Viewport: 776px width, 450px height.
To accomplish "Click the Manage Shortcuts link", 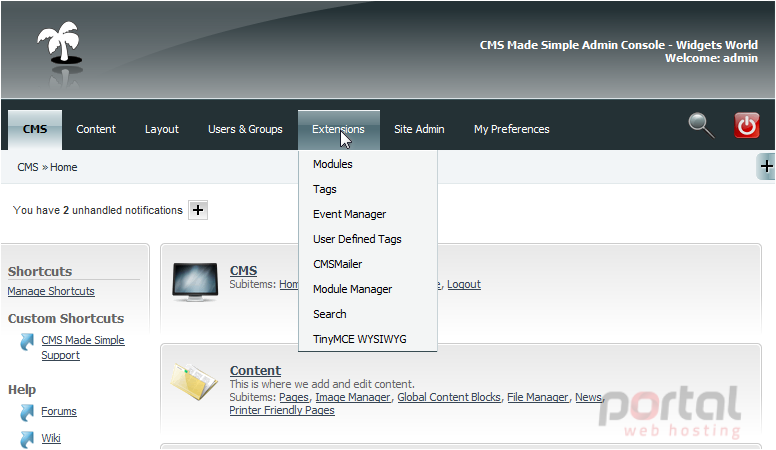I will point(51,291).
